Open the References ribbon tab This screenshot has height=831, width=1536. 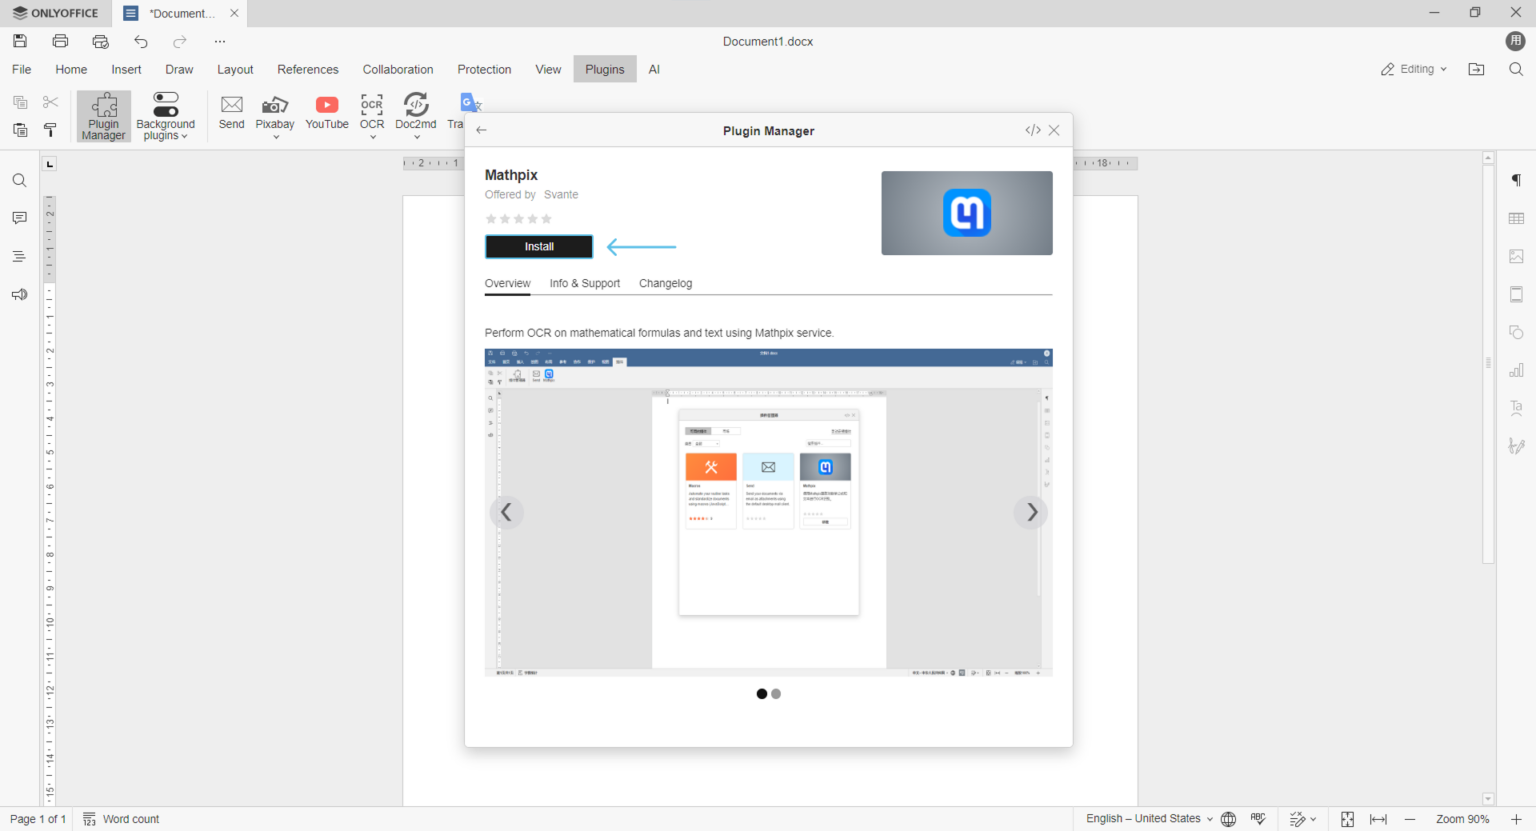307,69
